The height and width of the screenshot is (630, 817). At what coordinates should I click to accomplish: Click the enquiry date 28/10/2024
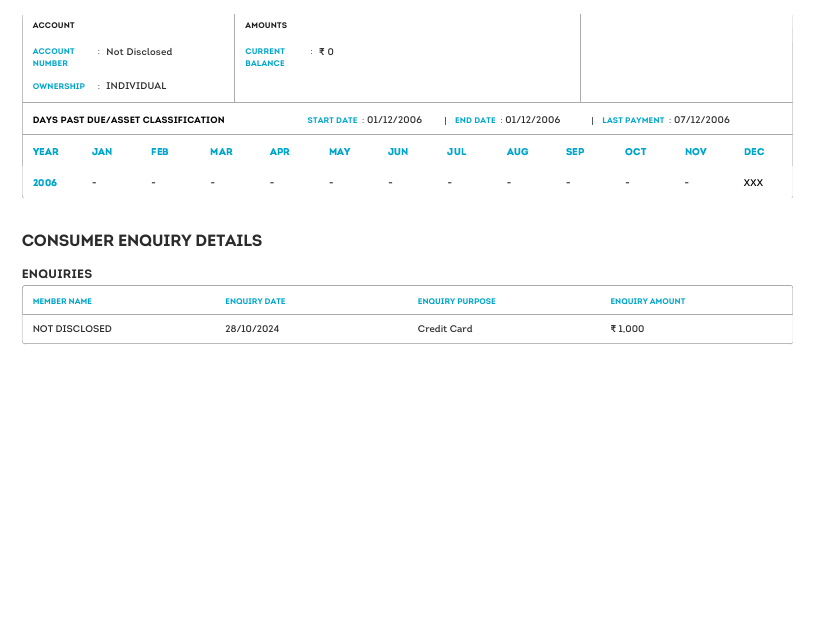[x=252, y=329]
